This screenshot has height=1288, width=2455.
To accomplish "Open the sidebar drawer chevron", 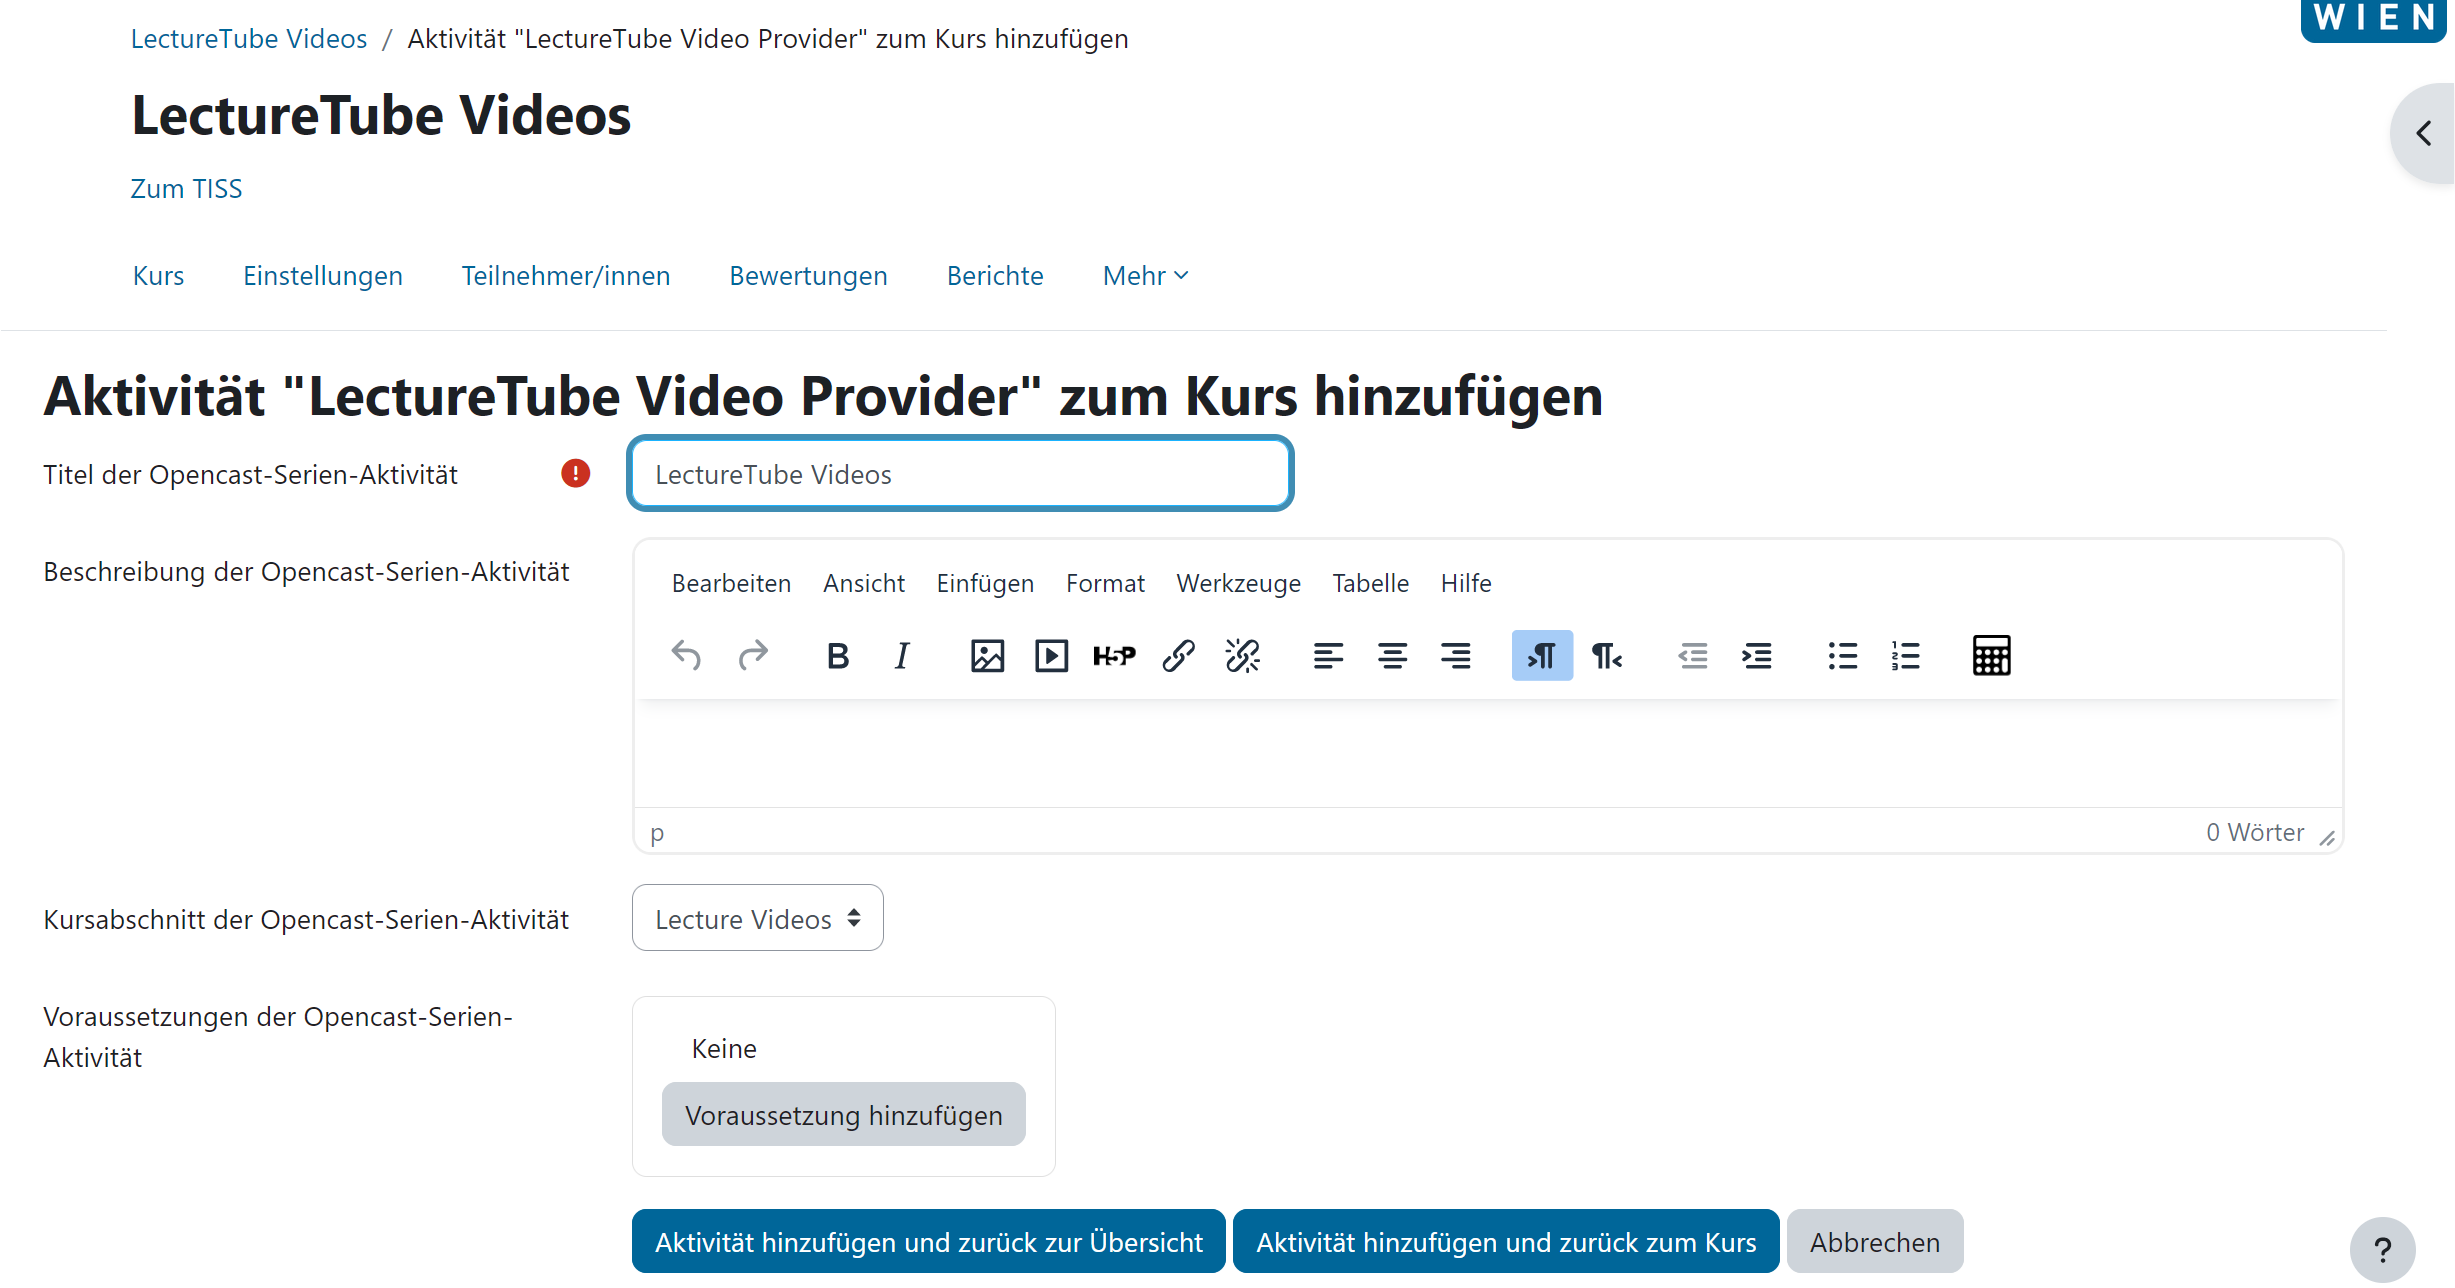I will coord(2424,133).
